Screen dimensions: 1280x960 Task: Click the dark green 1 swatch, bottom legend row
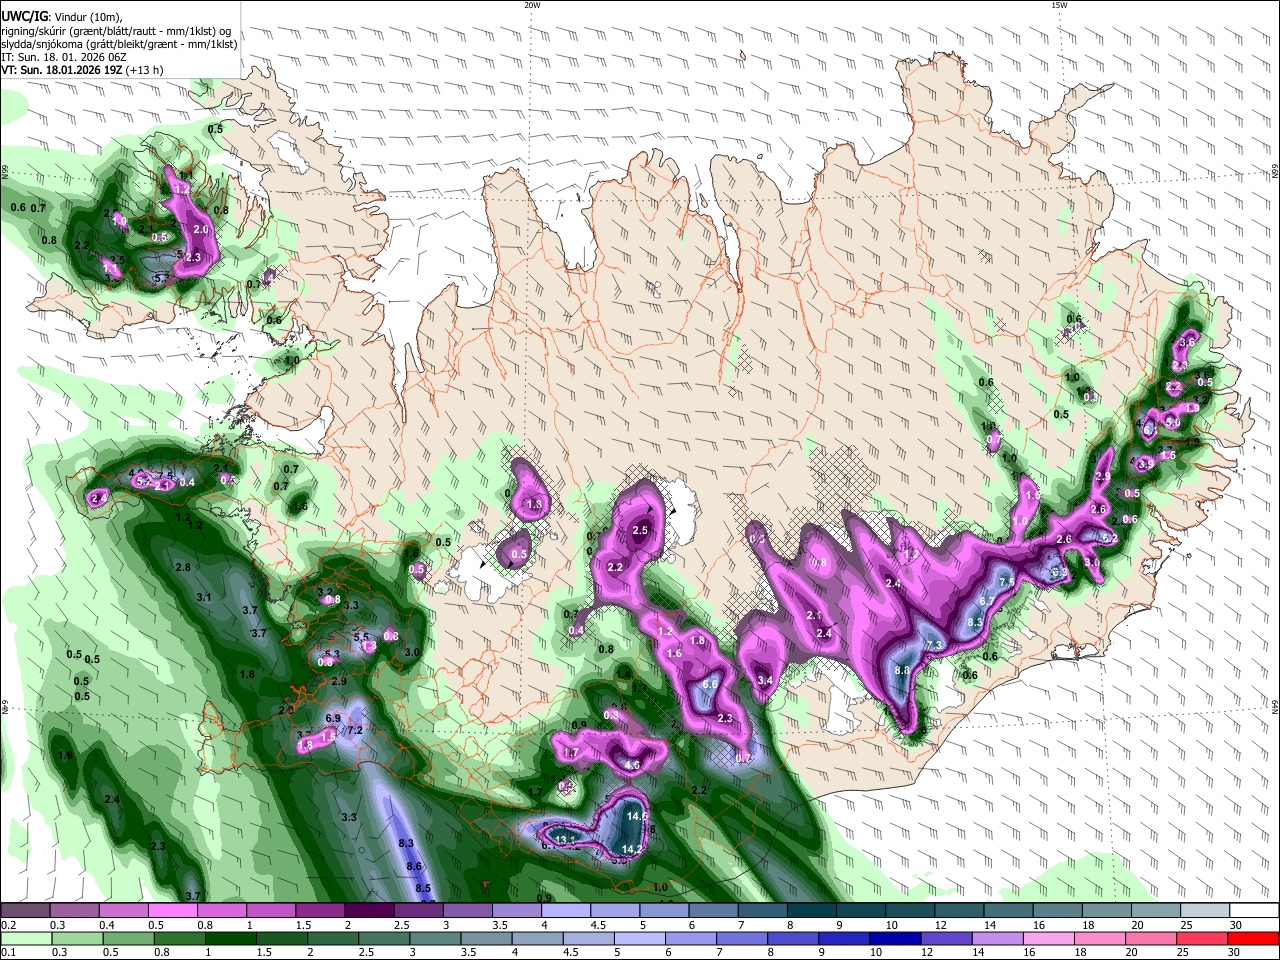[x=230, y=938]
